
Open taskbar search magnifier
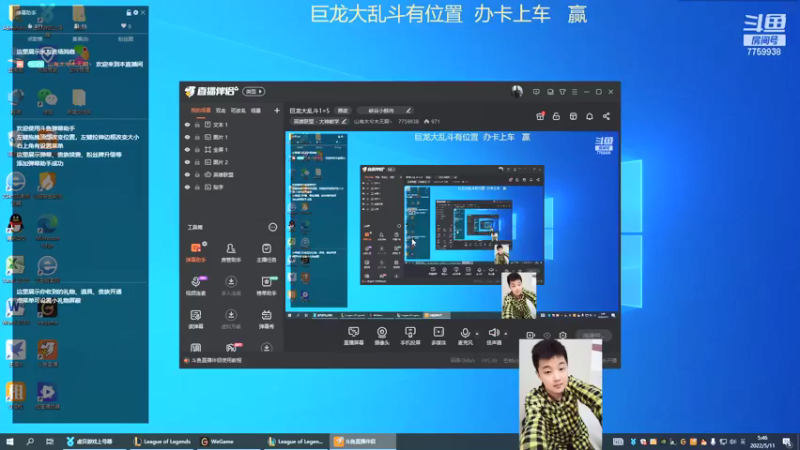tap(30, 441)
